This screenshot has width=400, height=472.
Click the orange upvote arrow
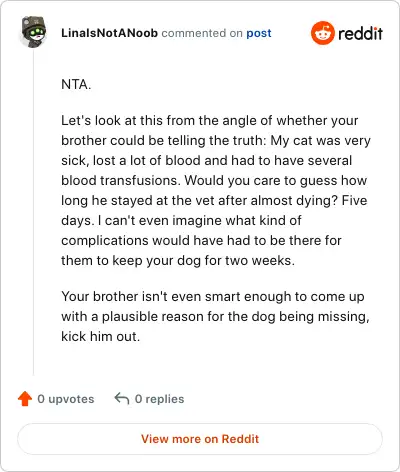25,399
